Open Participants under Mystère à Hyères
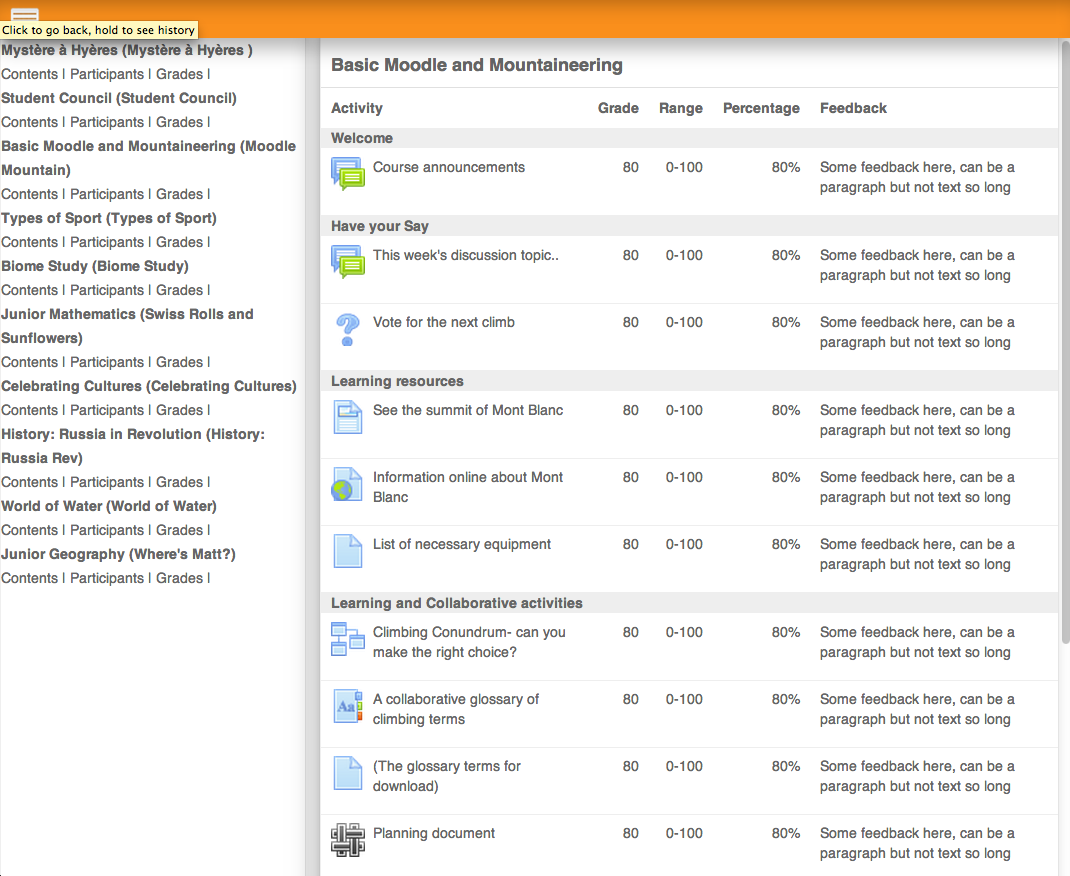Image resolution: width=1070 pixels, height=876 pixels. (107, 74)
